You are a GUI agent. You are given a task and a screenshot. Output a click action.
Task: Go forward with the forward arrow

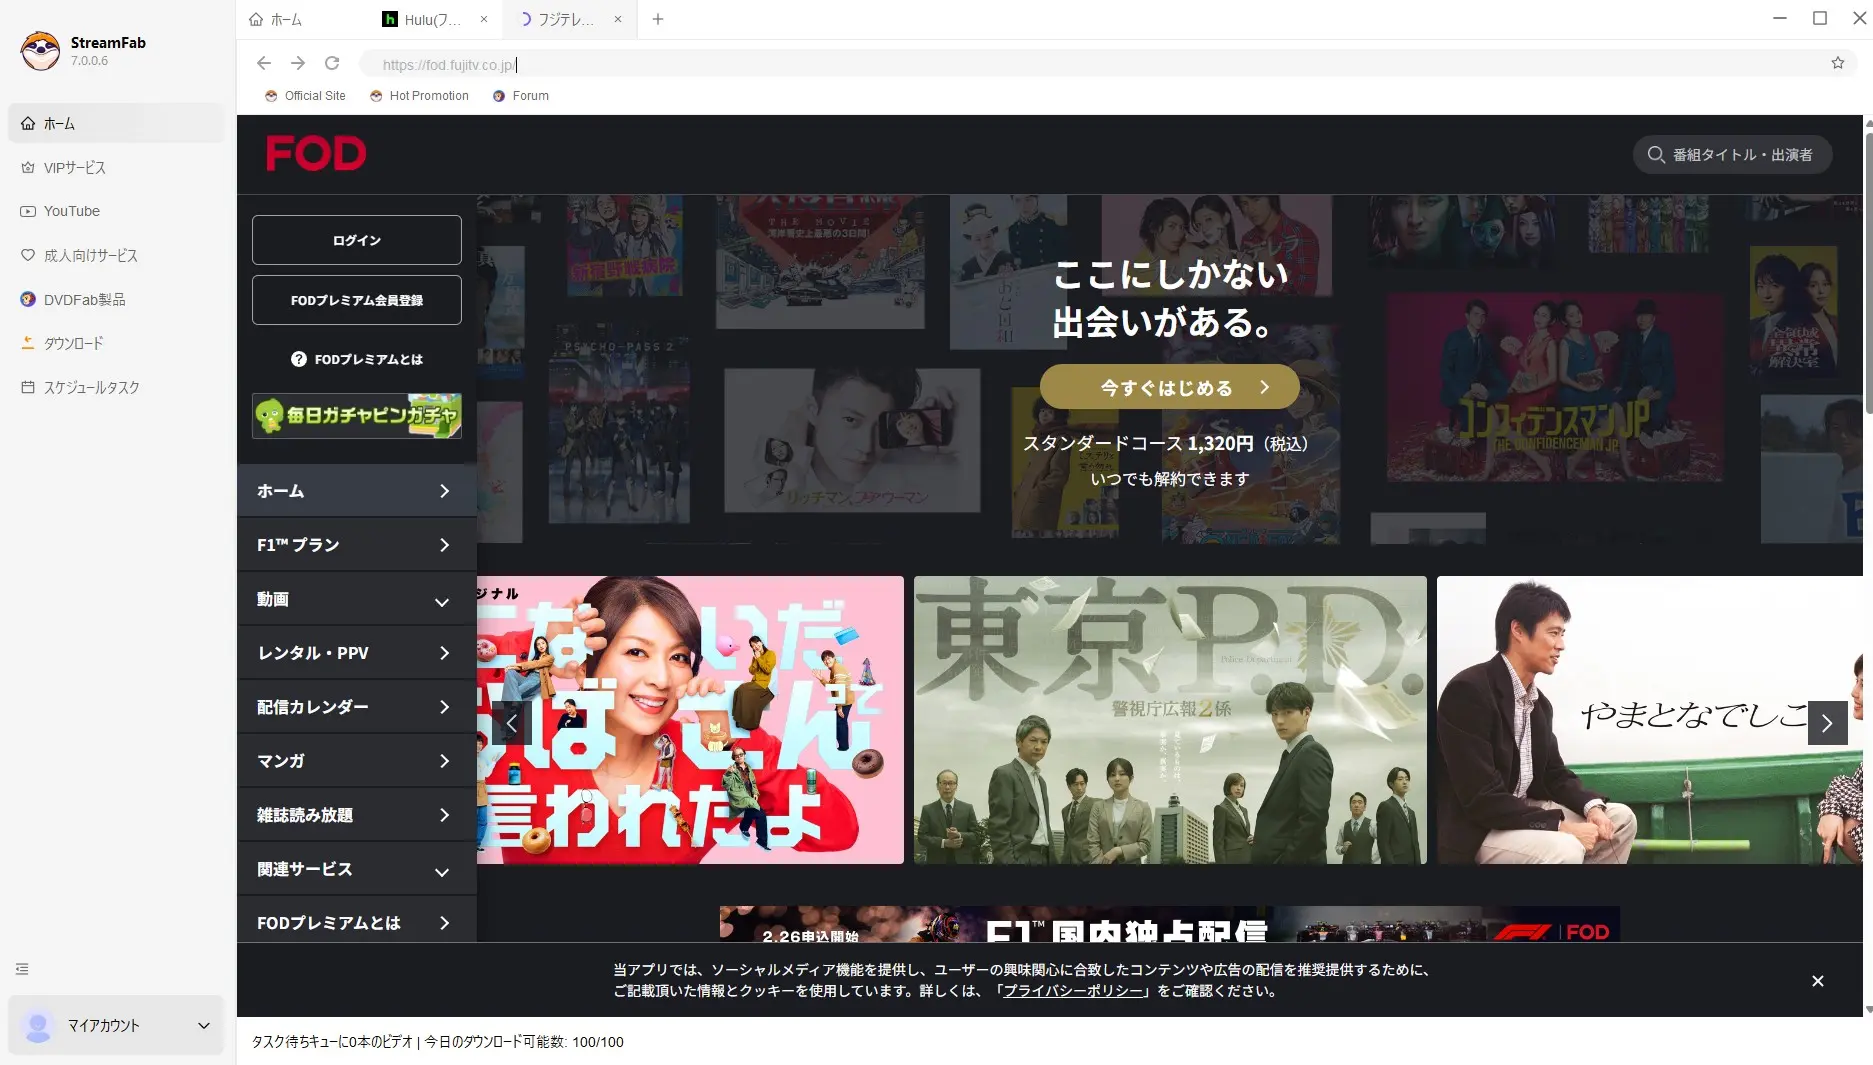(298, 63)
